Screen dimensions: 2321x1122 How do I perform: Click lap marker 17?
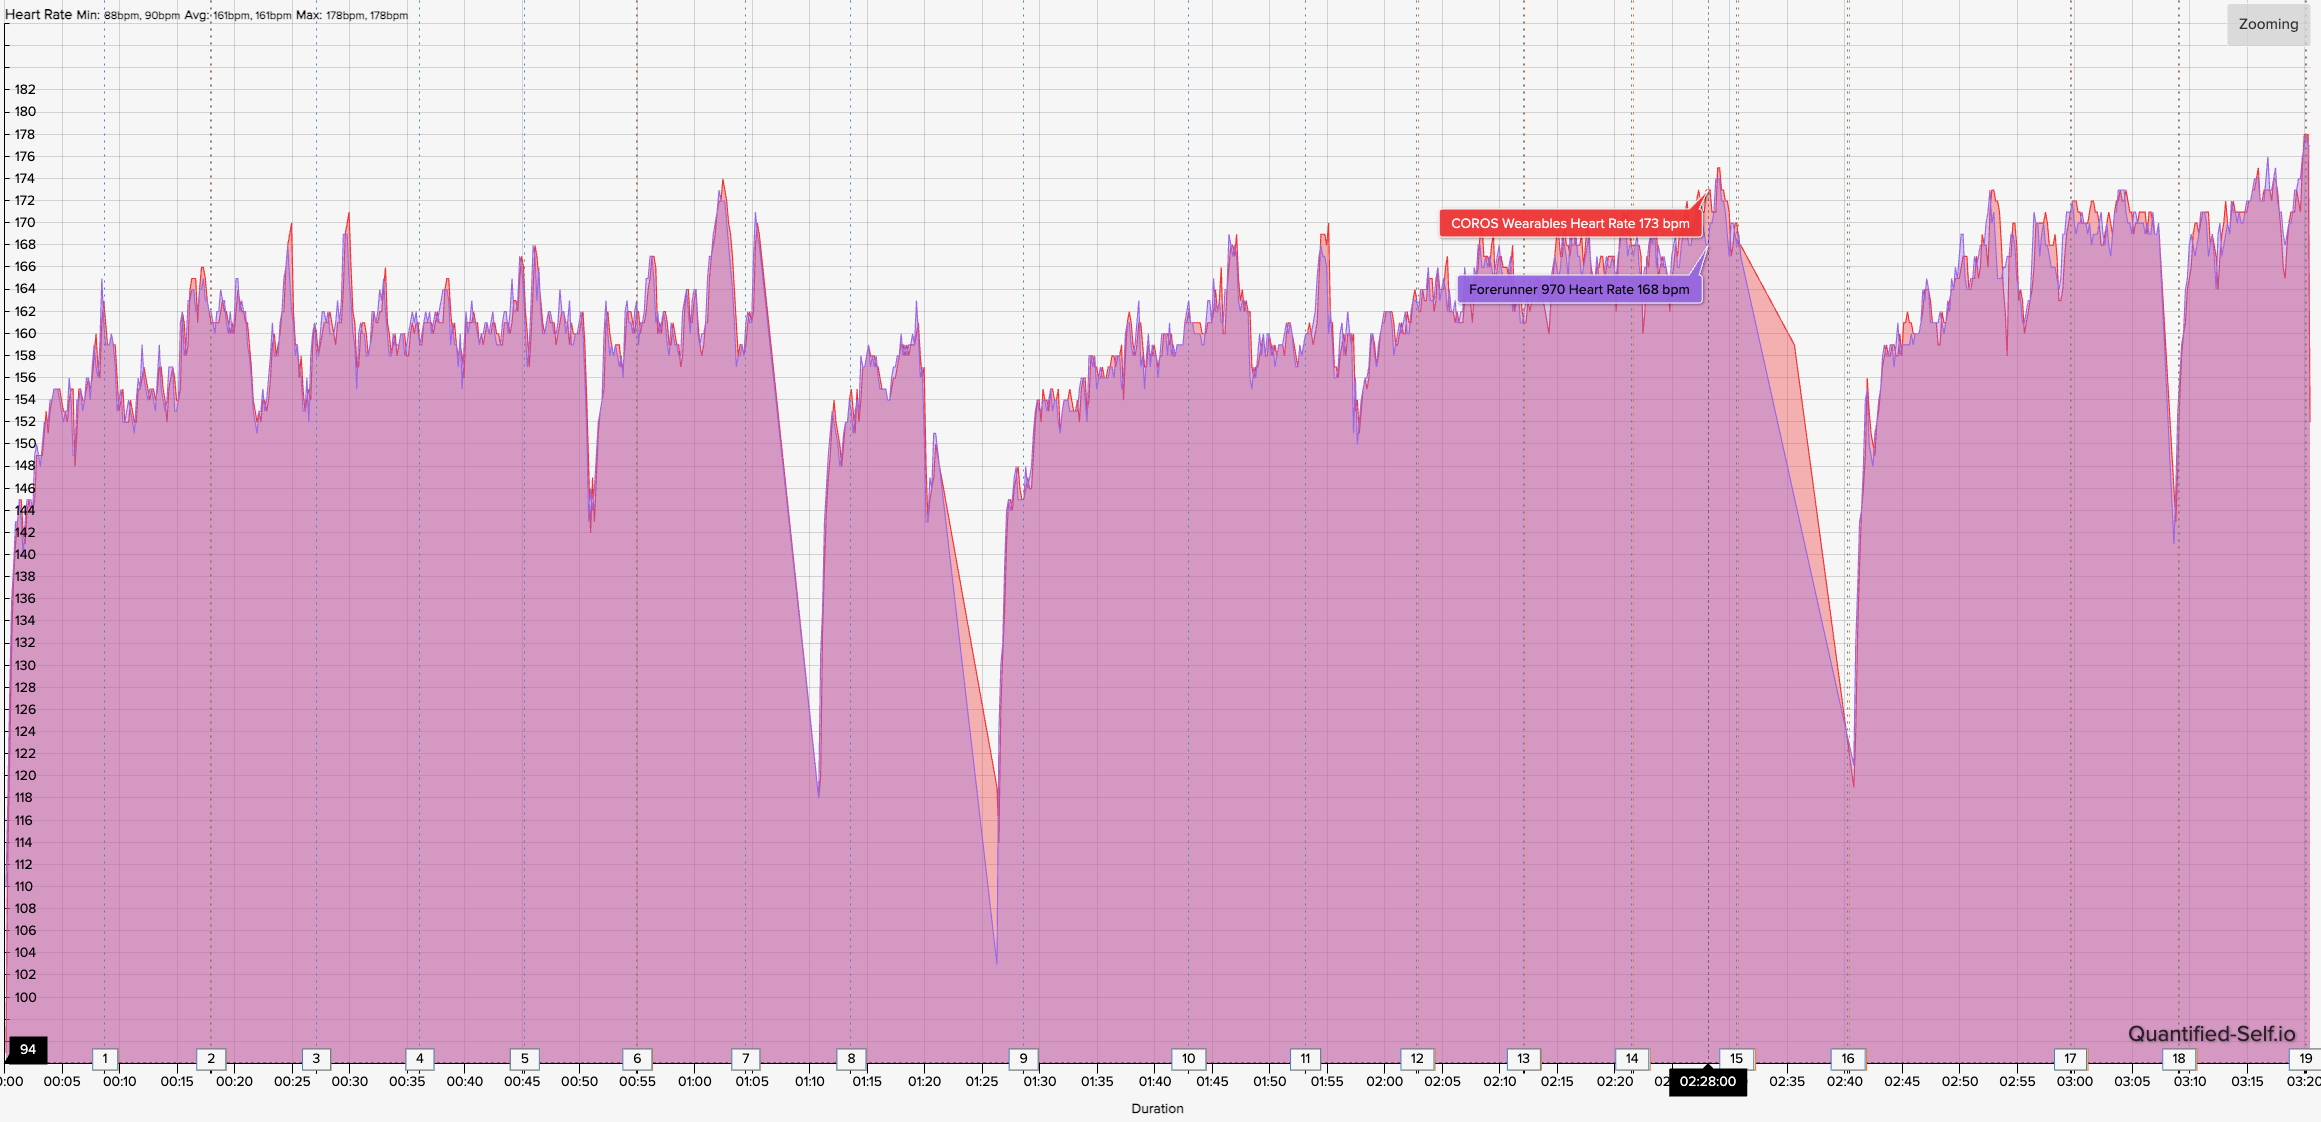pyautogui.click(x=2070, y=1058)
